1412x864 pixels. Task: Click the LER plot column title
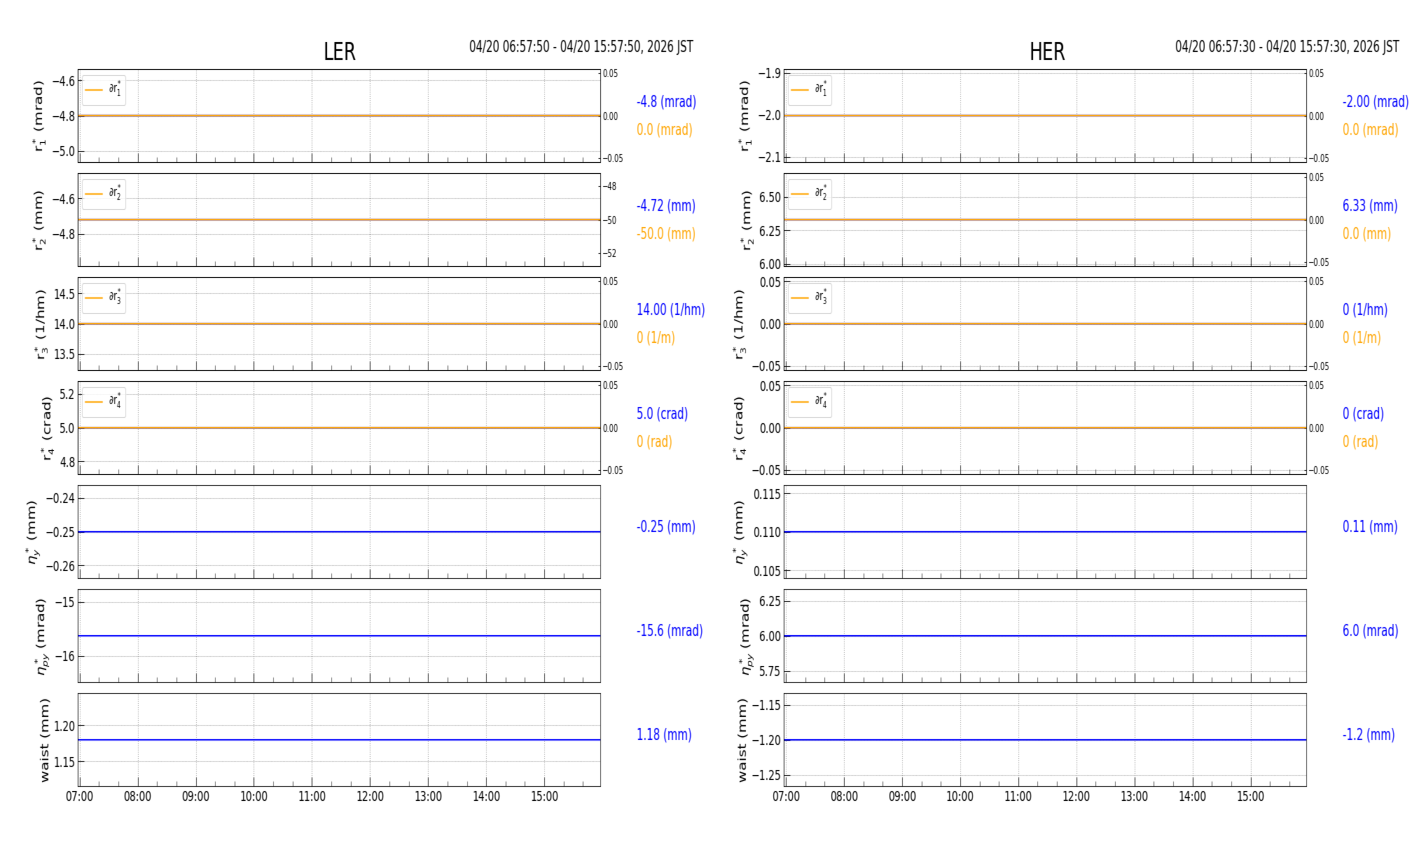(339, 52)
